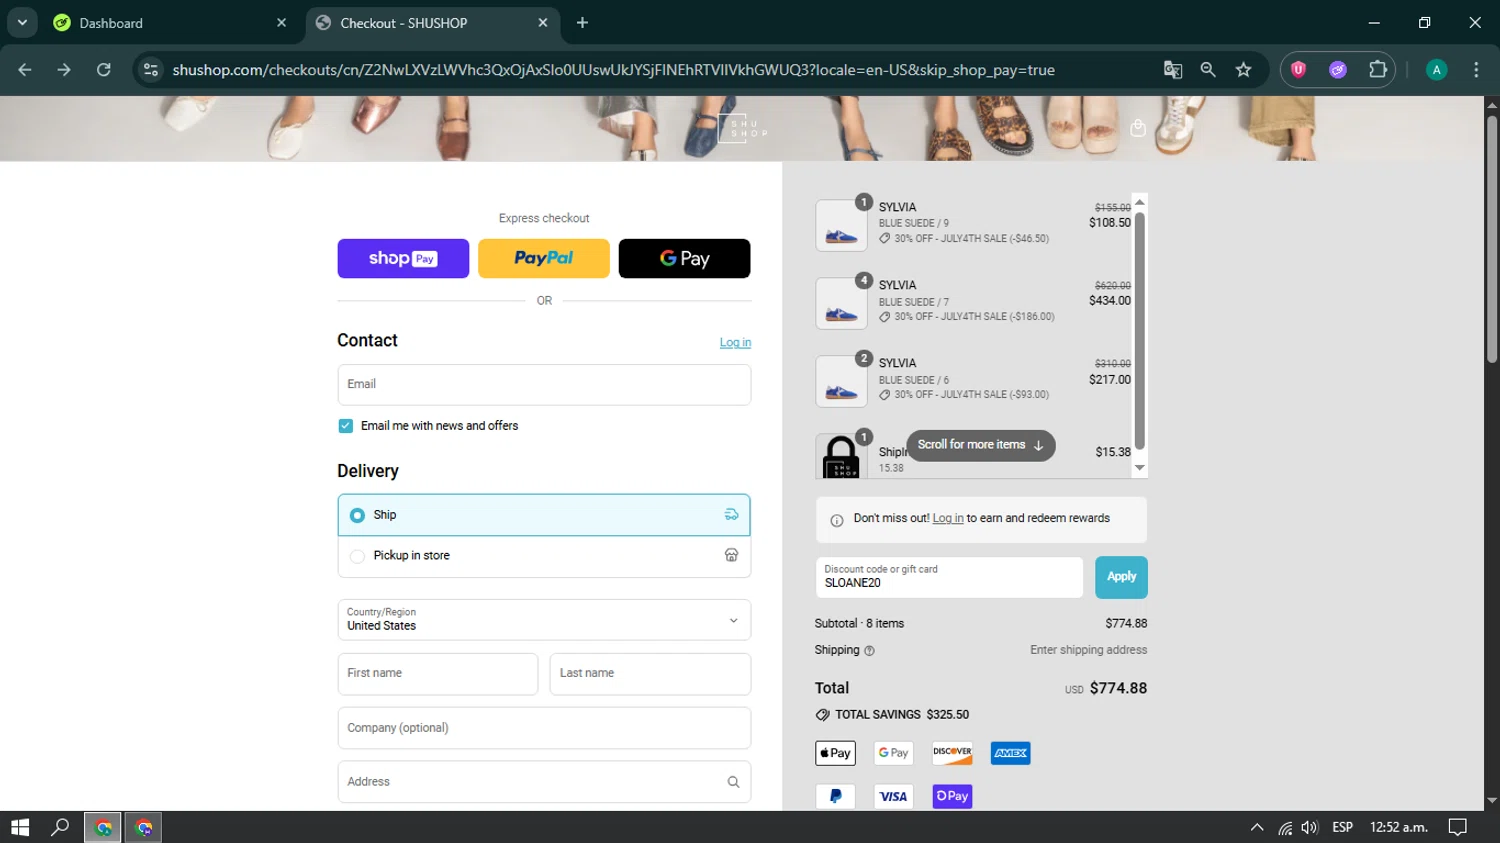
Task: Uncheck Email me with news and offers
Action: click(x=346, y=426)
